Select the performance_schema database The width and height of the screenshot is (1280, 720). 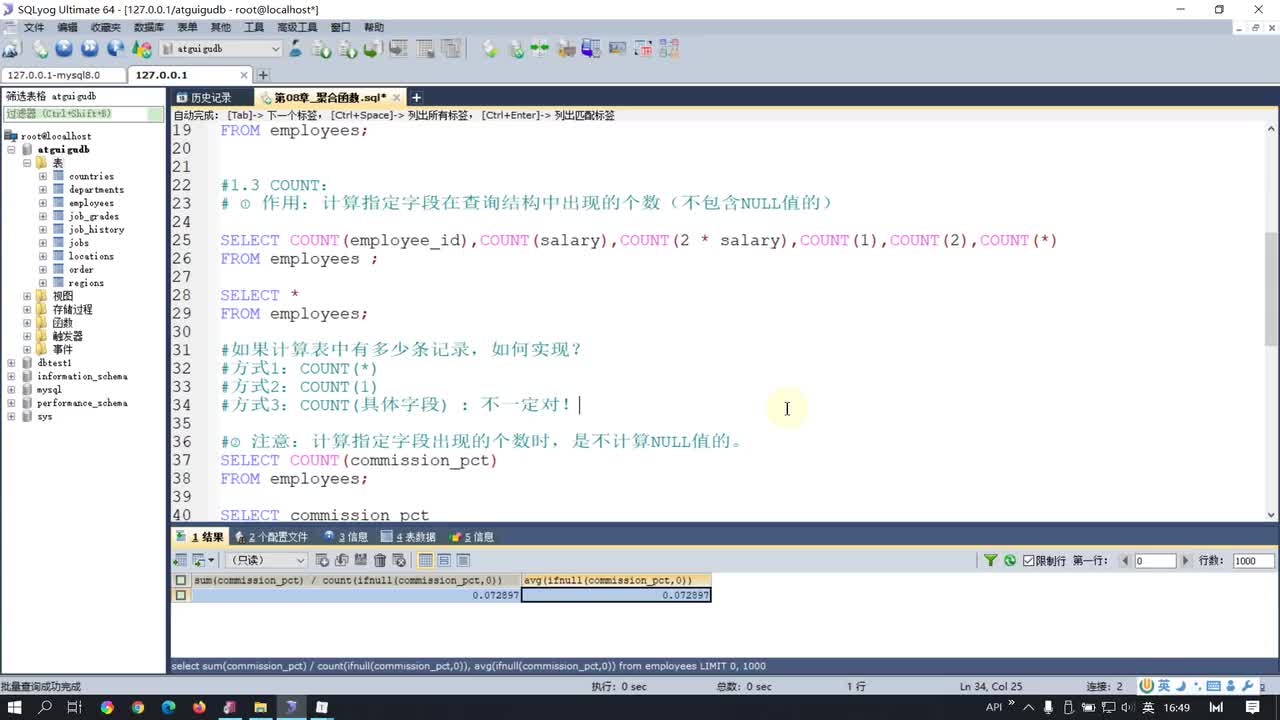[82, 403]
